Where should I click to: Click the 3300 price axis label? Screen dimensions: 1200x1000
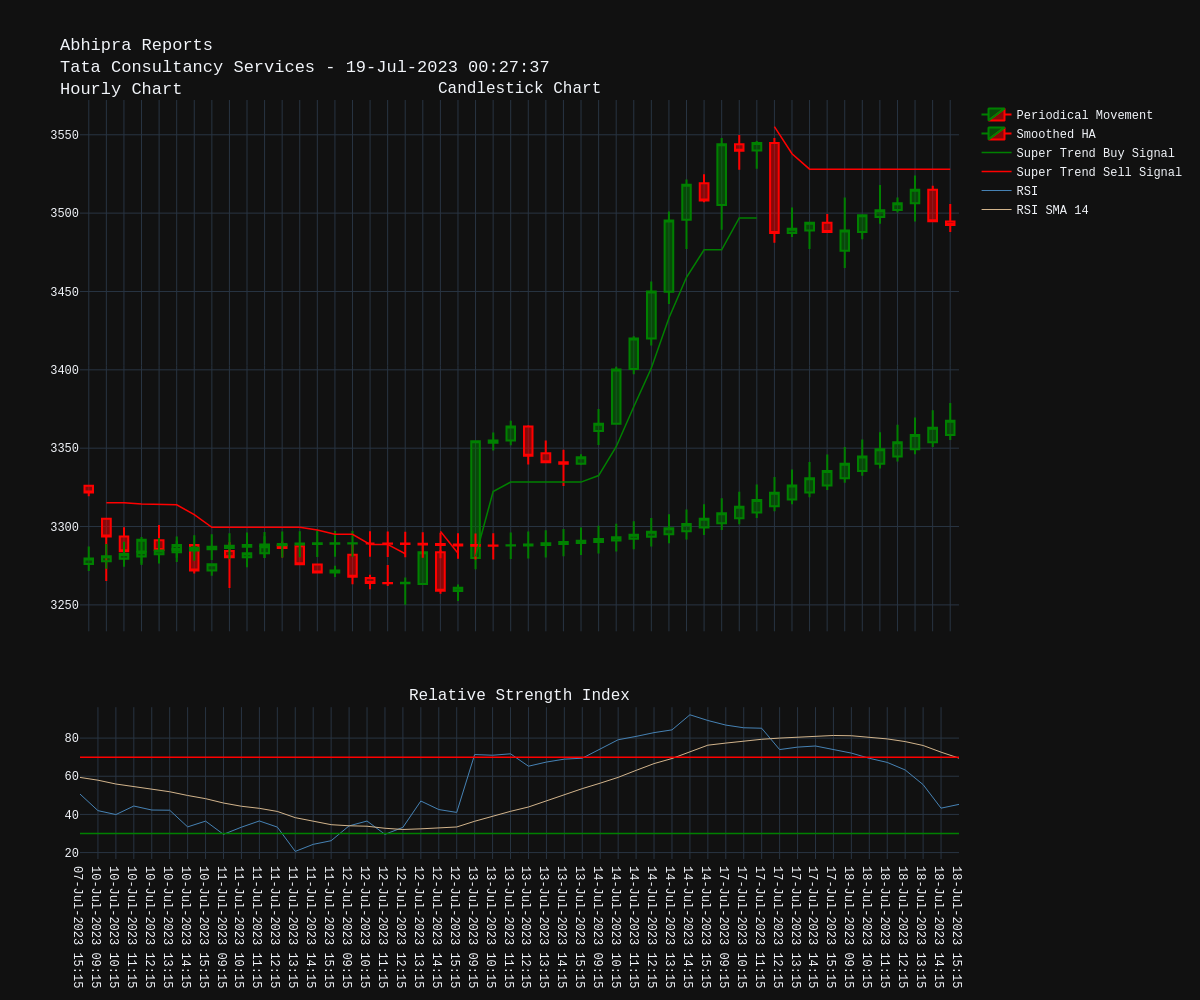64,527
